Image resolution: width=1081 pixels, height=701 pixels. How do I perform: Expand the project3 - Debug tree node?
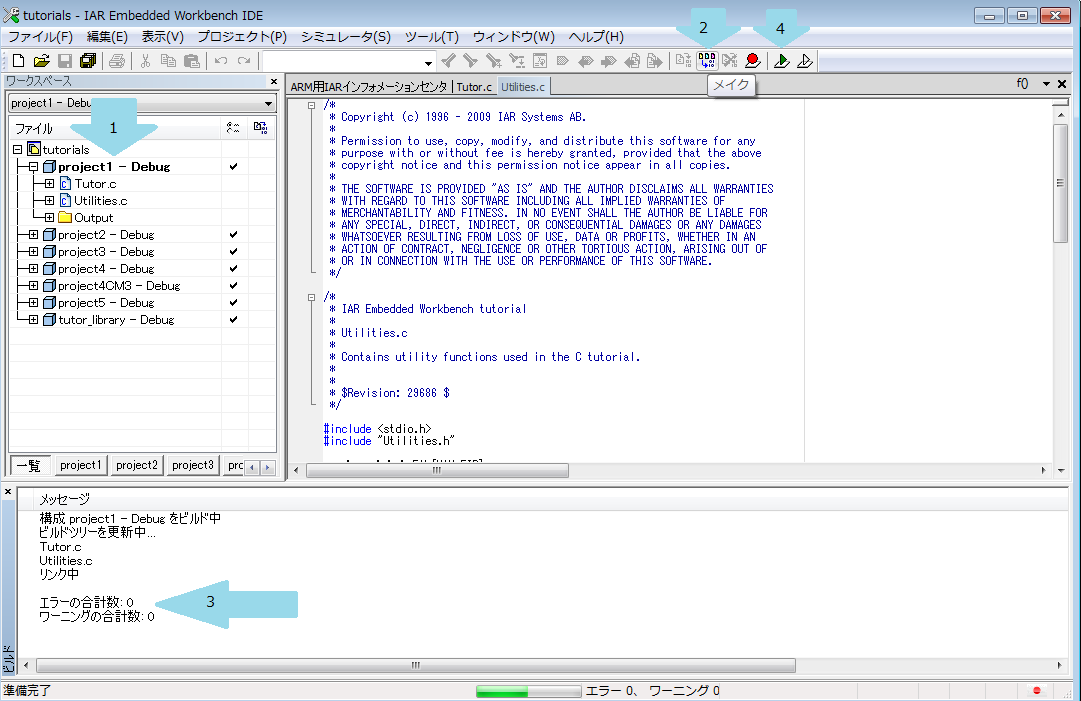pyautogui.click(x=33, y=252)
